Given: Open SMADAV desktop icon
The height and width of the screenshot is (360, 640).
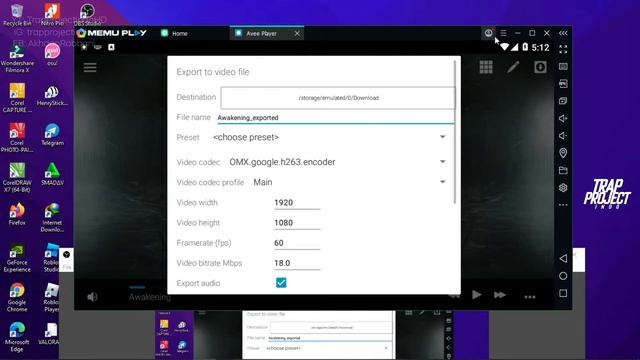Looking at the screenshot, I should 52,175.
